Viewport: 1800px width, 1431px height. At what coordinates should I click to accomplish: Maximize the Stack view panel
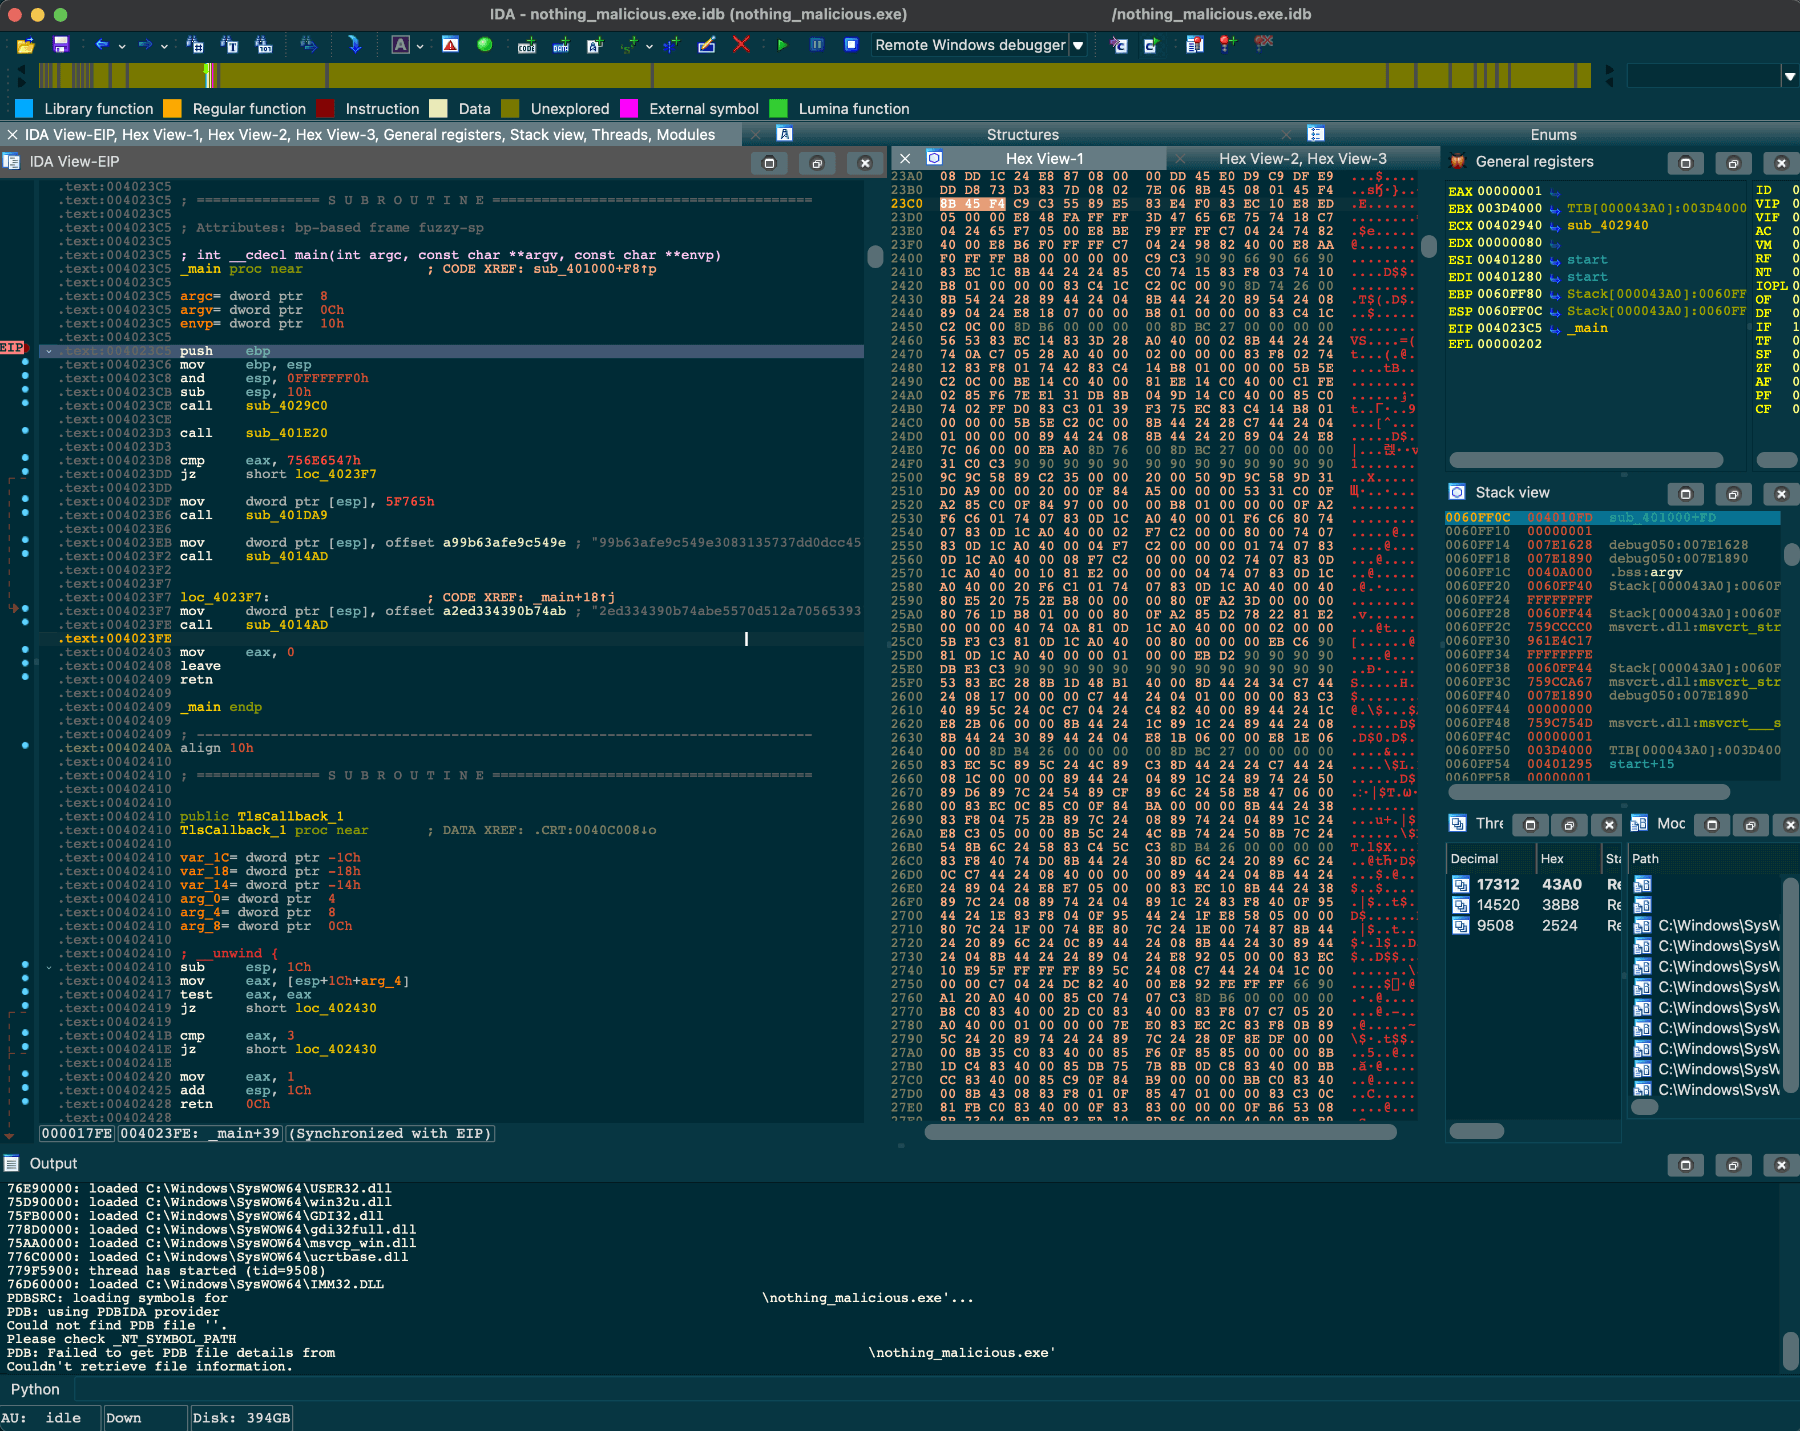(x=1686, y=494)
